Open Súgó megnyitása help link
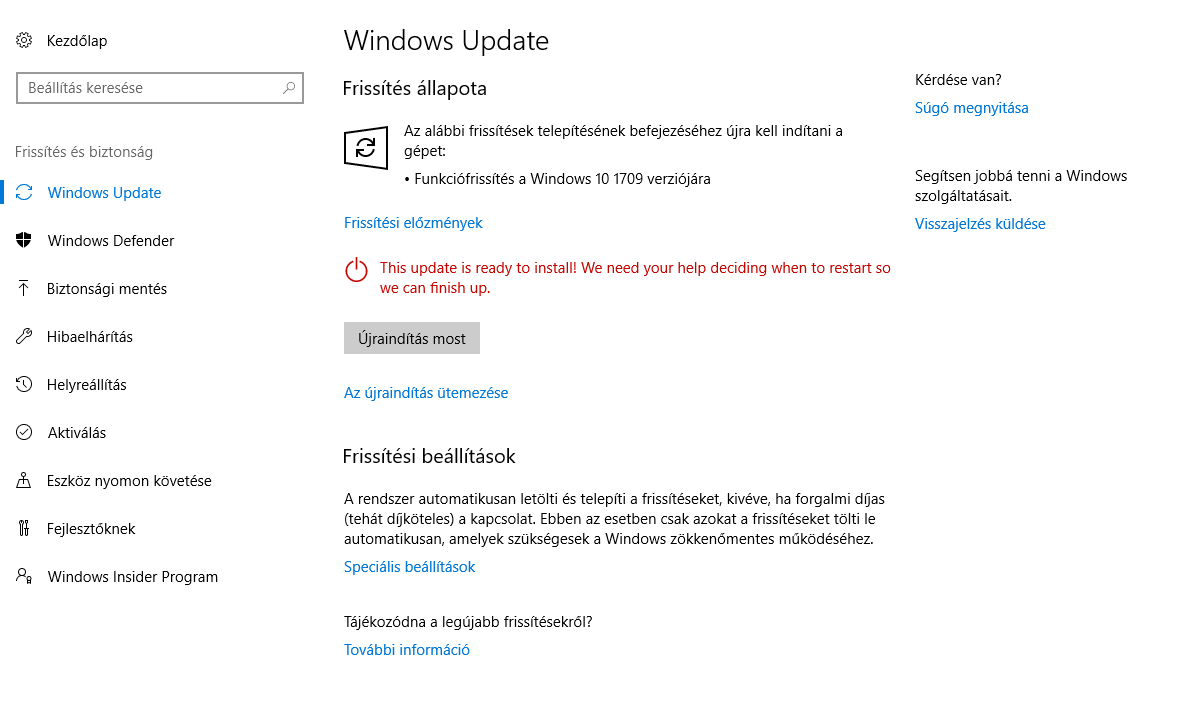 971,108
